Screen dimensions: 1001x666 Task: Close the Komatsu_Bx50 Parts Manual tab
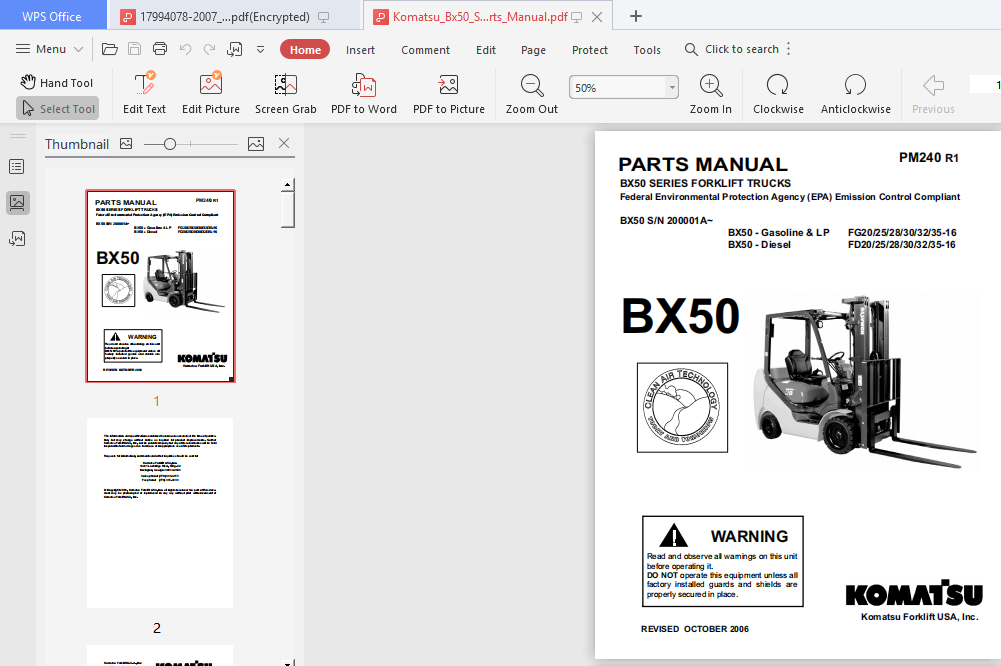tap(597, 17)
